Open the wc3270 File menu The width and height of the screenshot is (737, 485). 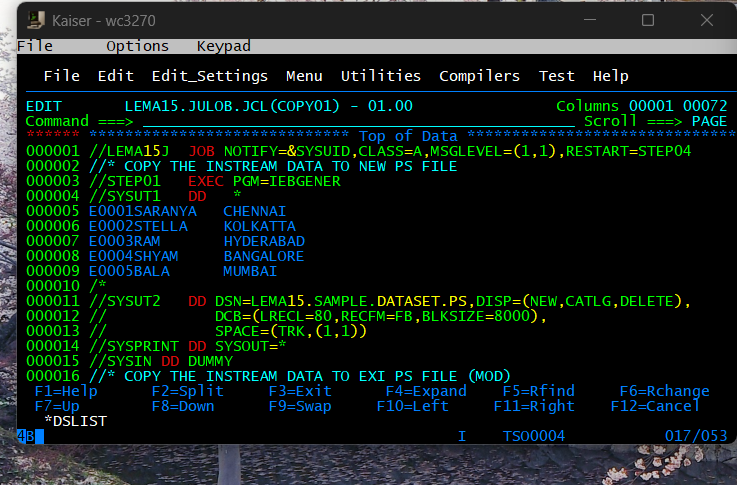click(x=35, y=46)
